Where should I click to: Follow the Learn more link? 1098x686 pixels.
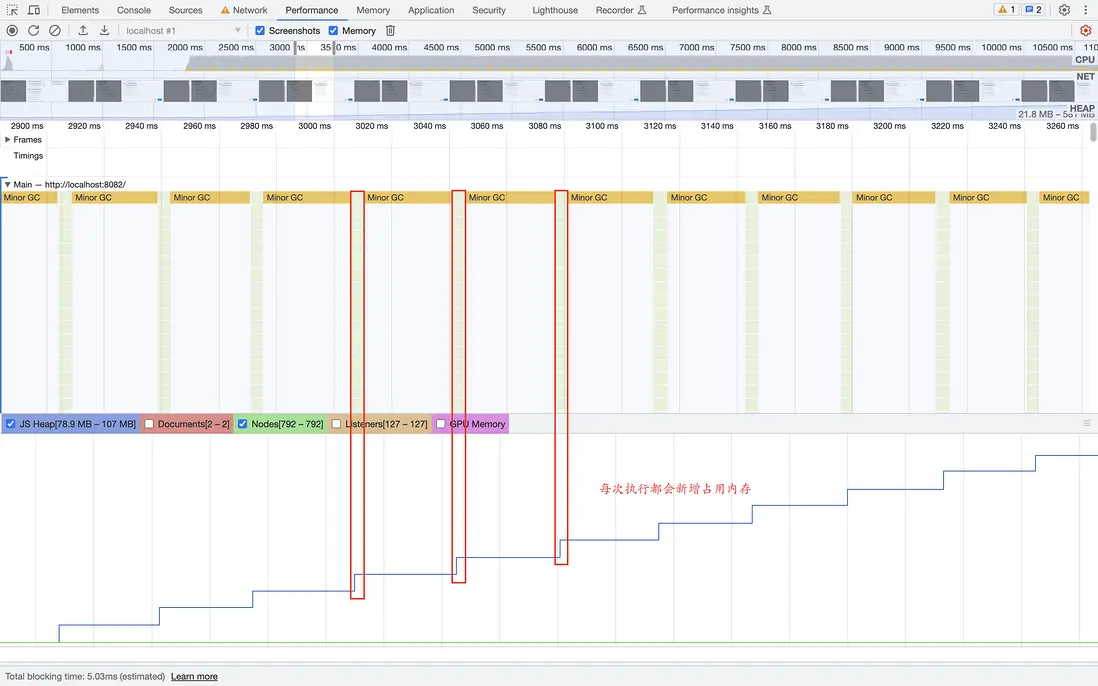(194, 676)
